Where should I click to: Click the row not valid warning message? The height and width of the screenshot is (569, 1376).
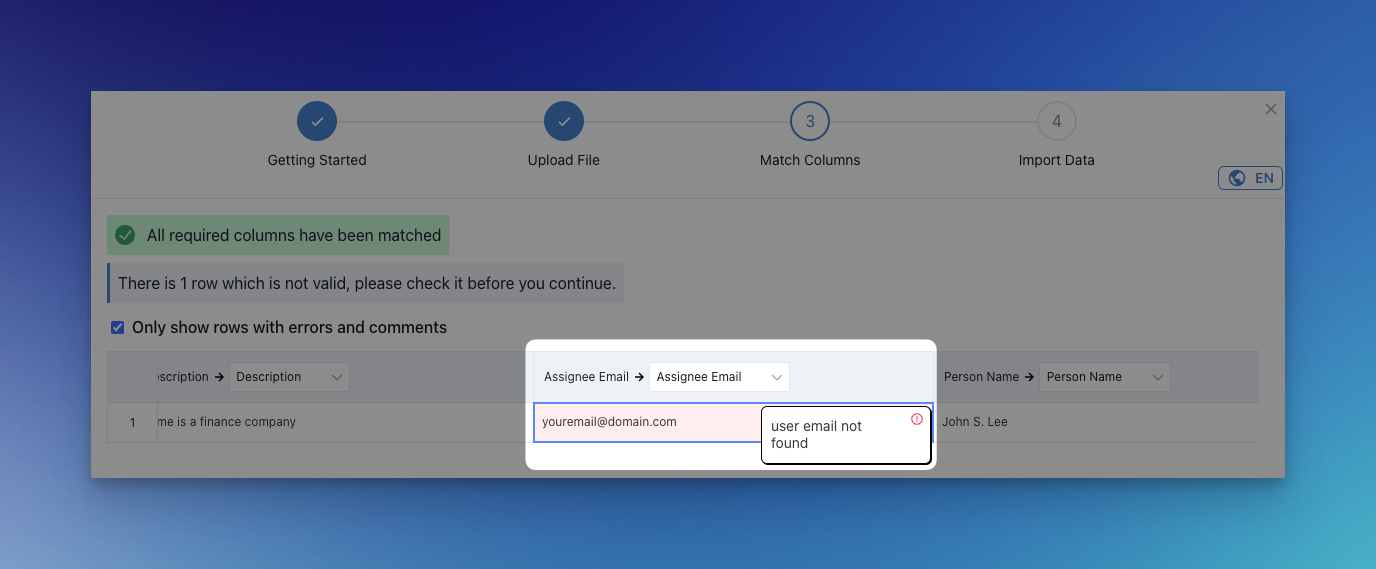tap(366, 283)
